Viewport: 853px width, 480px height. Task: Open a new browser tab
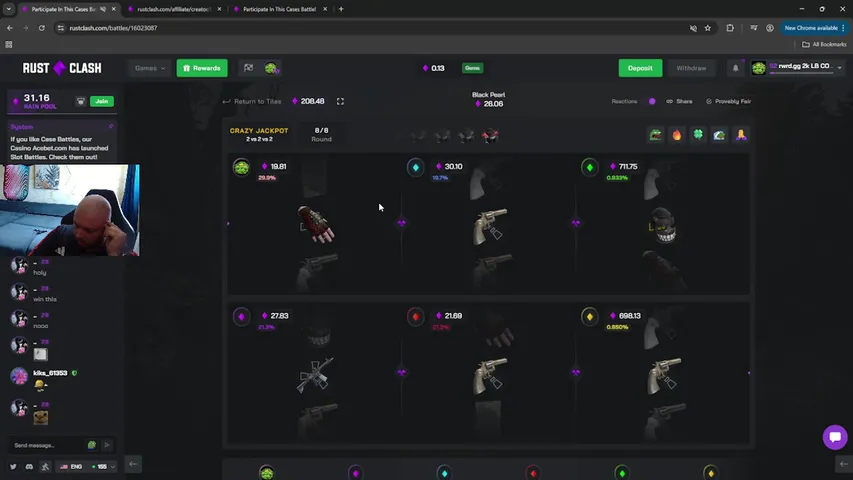tap(341, 9)
